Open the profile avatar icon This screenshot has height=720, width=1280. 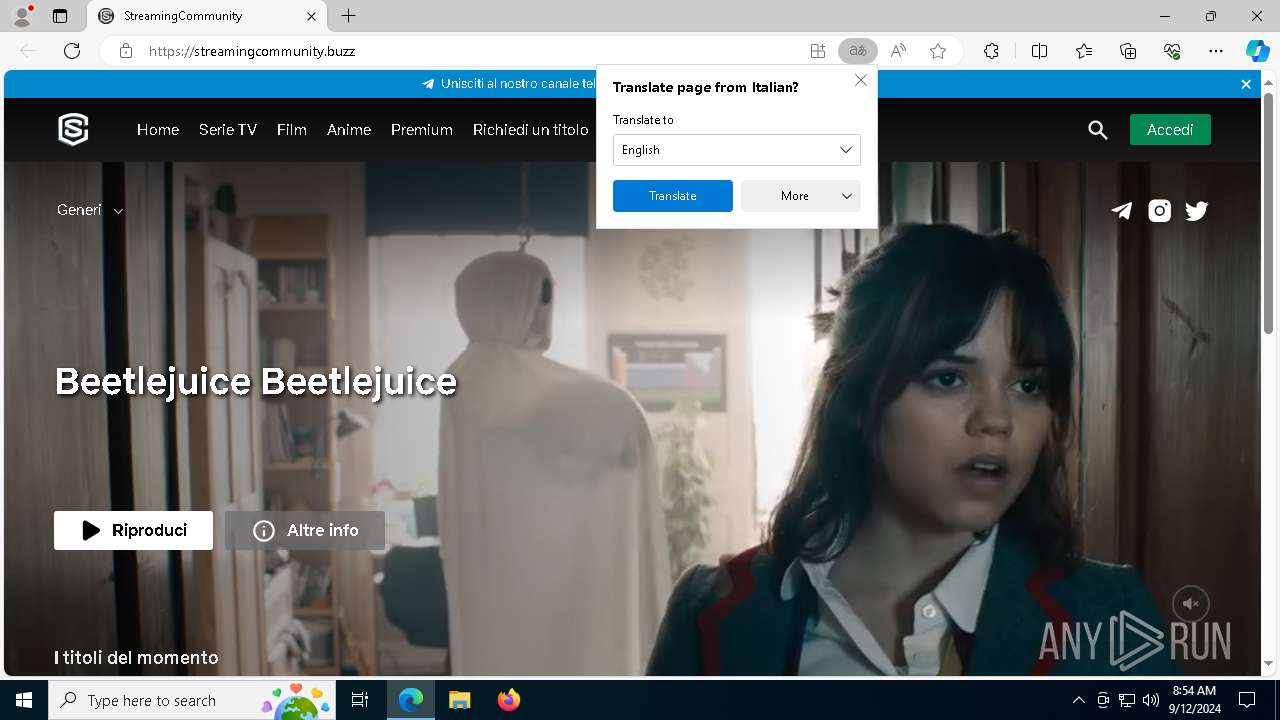pyautogui.click(x=21, y=16)
